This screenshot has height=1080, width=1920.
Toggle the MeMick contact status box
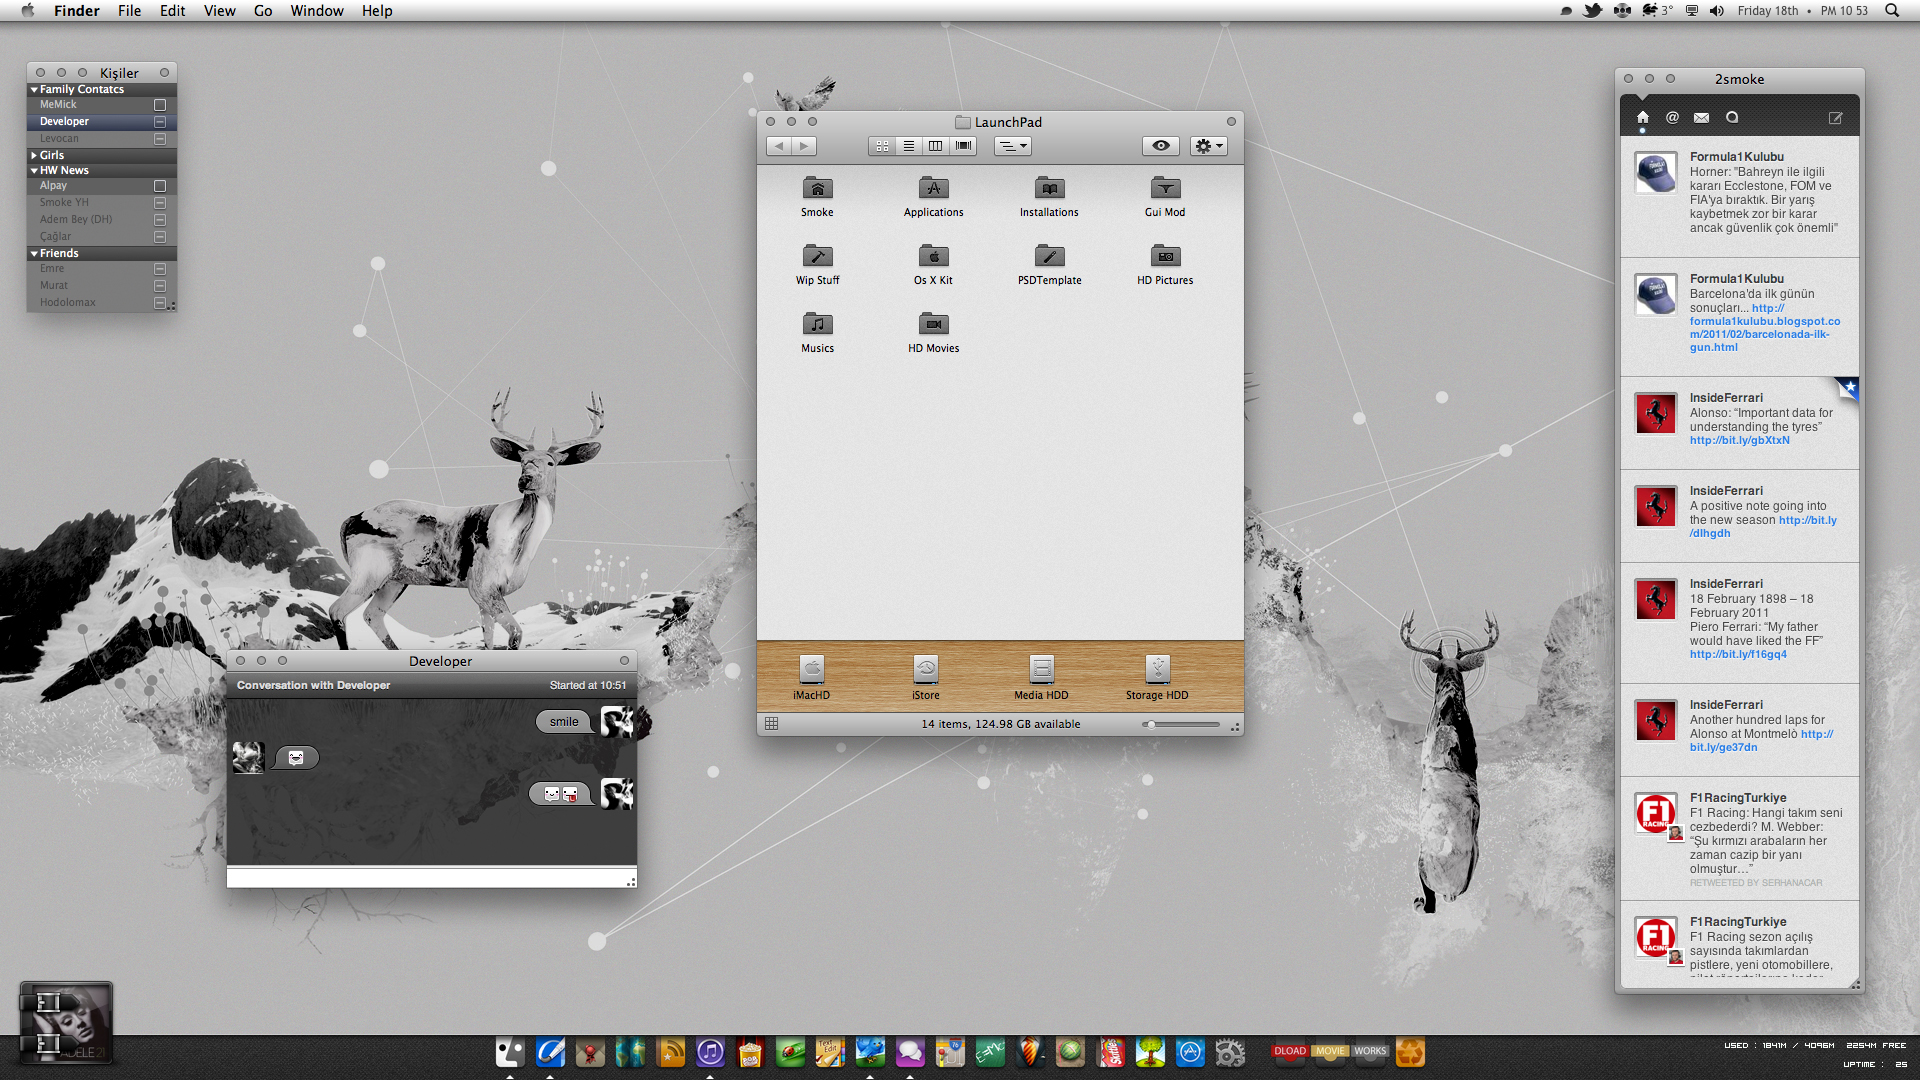coord(159,105)
